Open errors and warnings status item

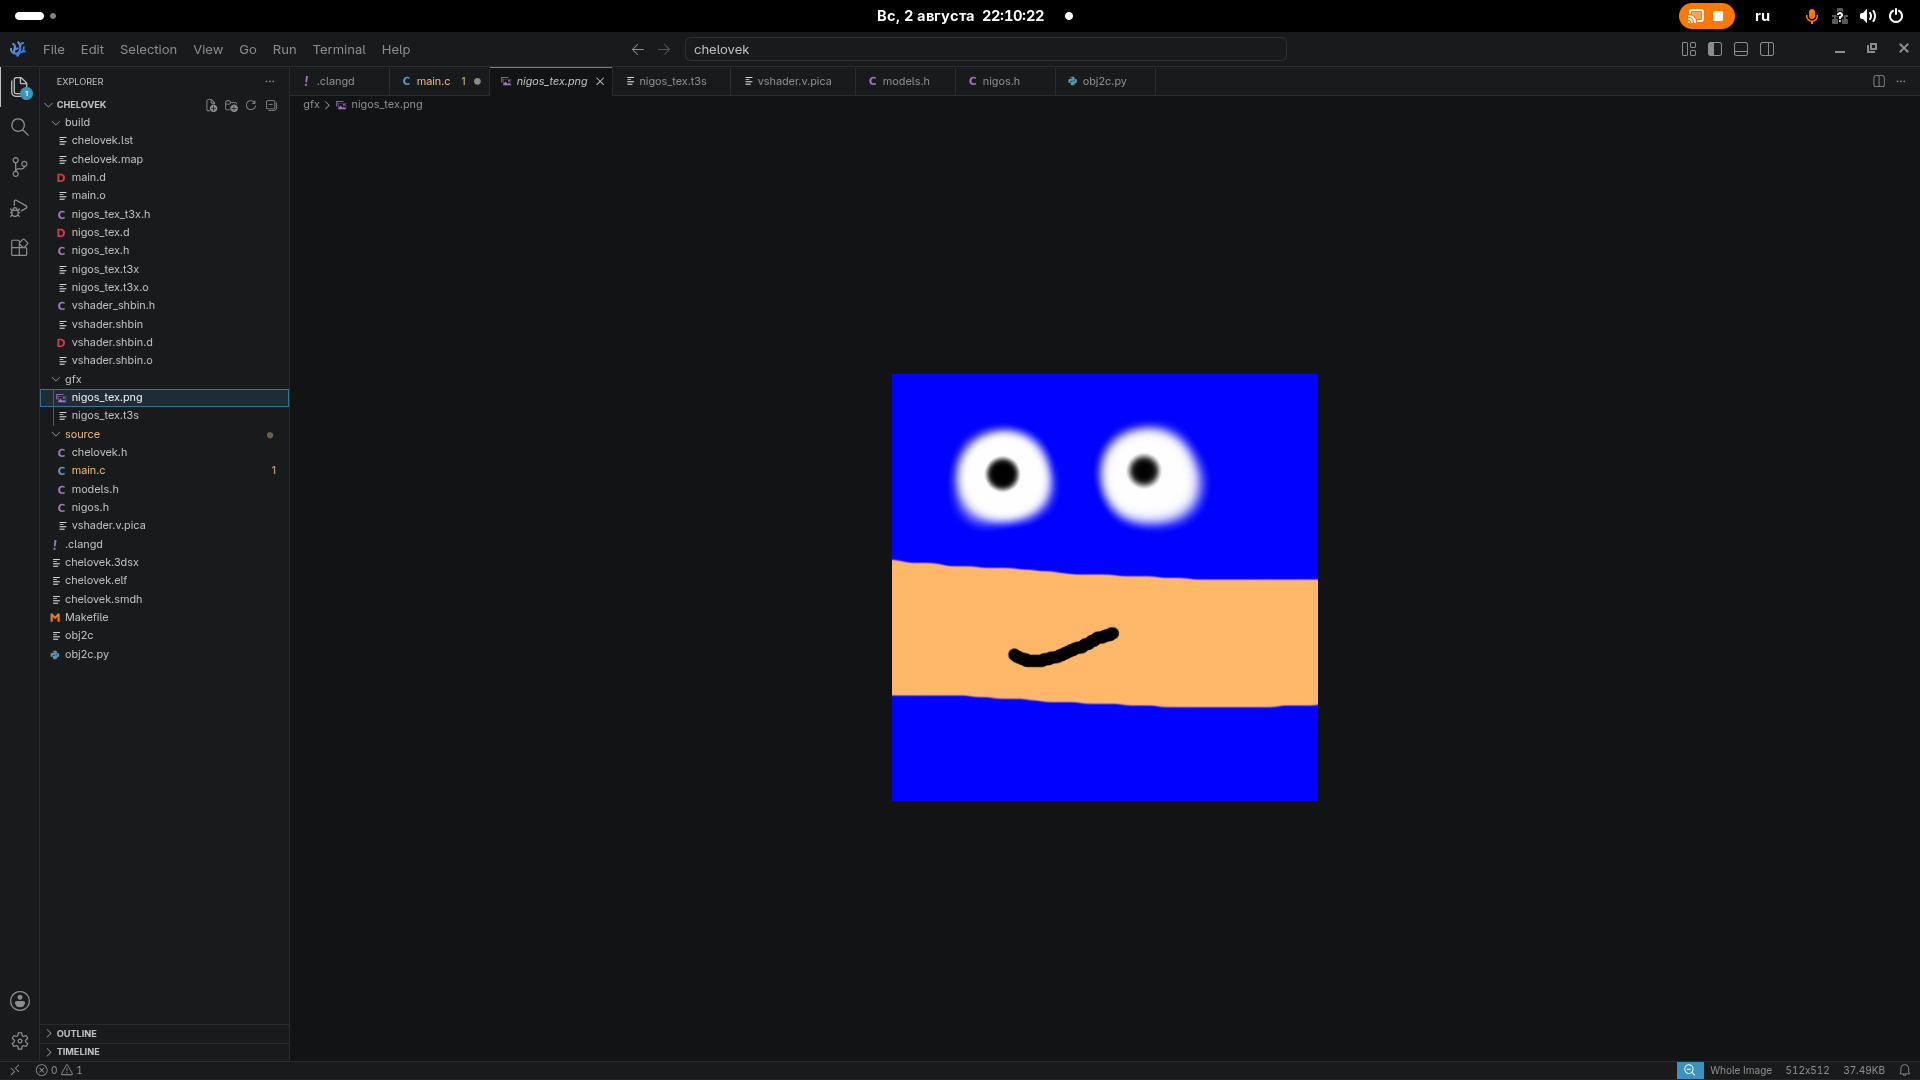59,1070
